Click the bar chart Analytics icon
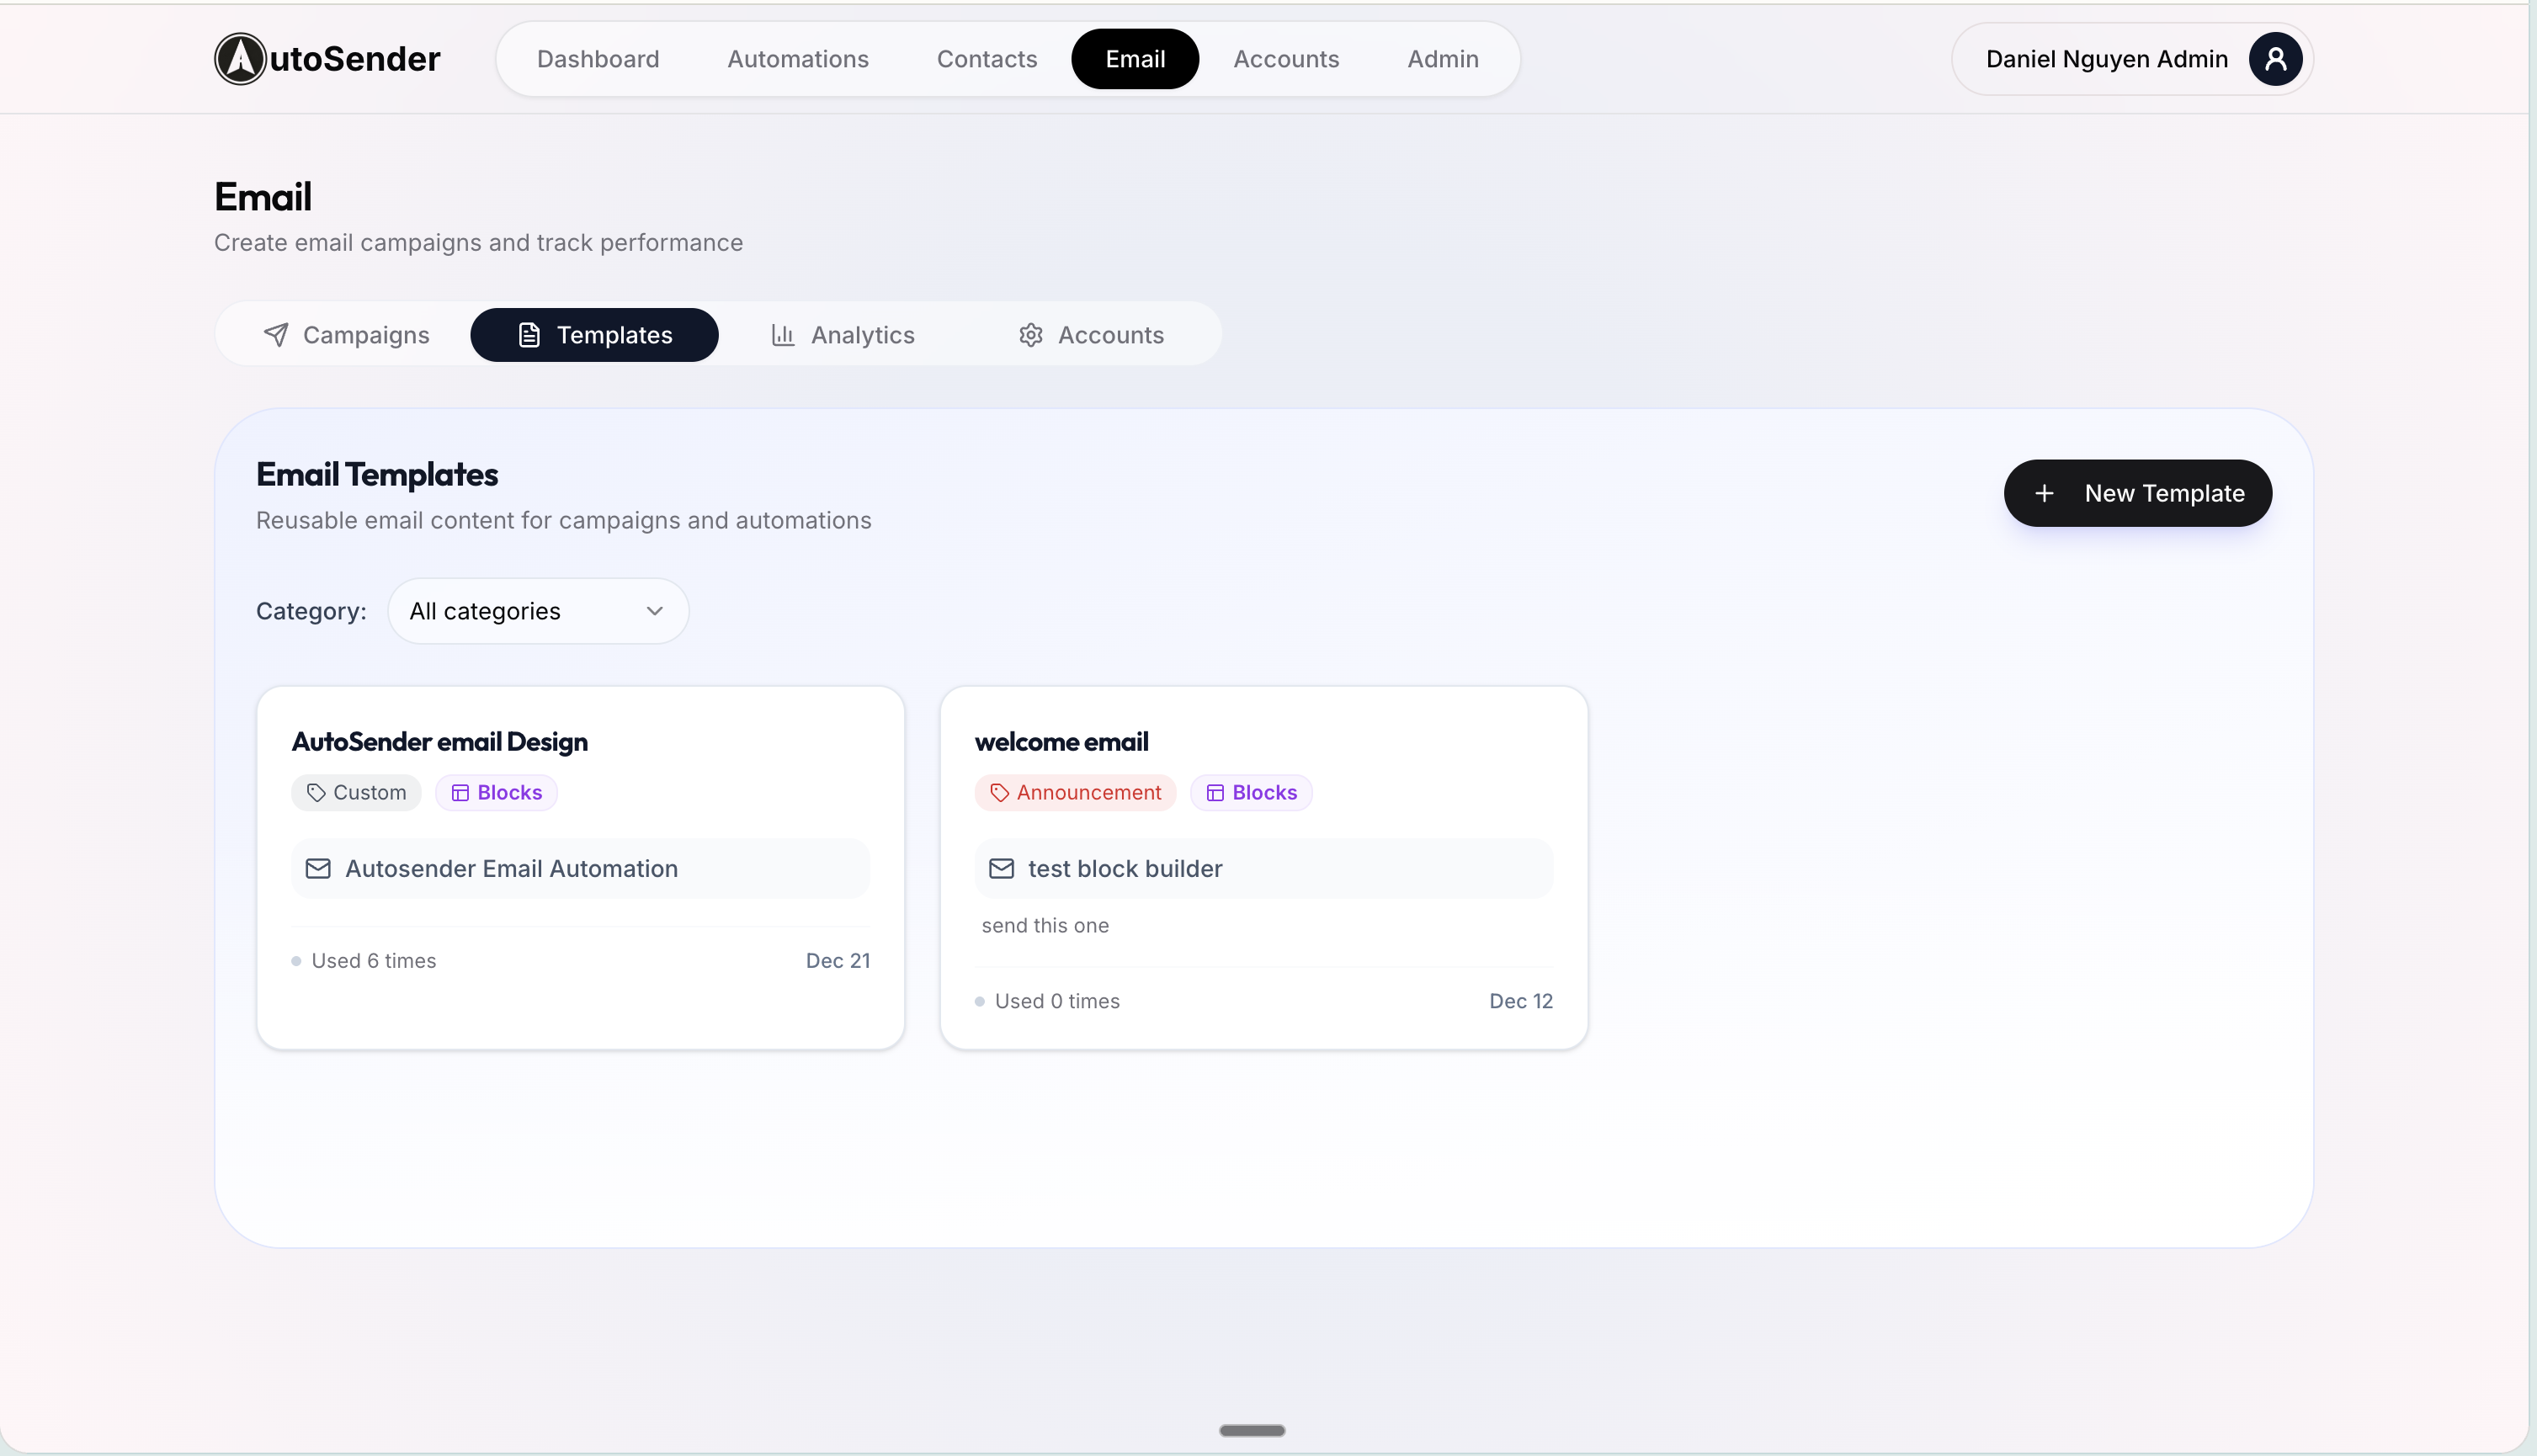Screen dimensions: 2537x1456 [x=783, y=335]
